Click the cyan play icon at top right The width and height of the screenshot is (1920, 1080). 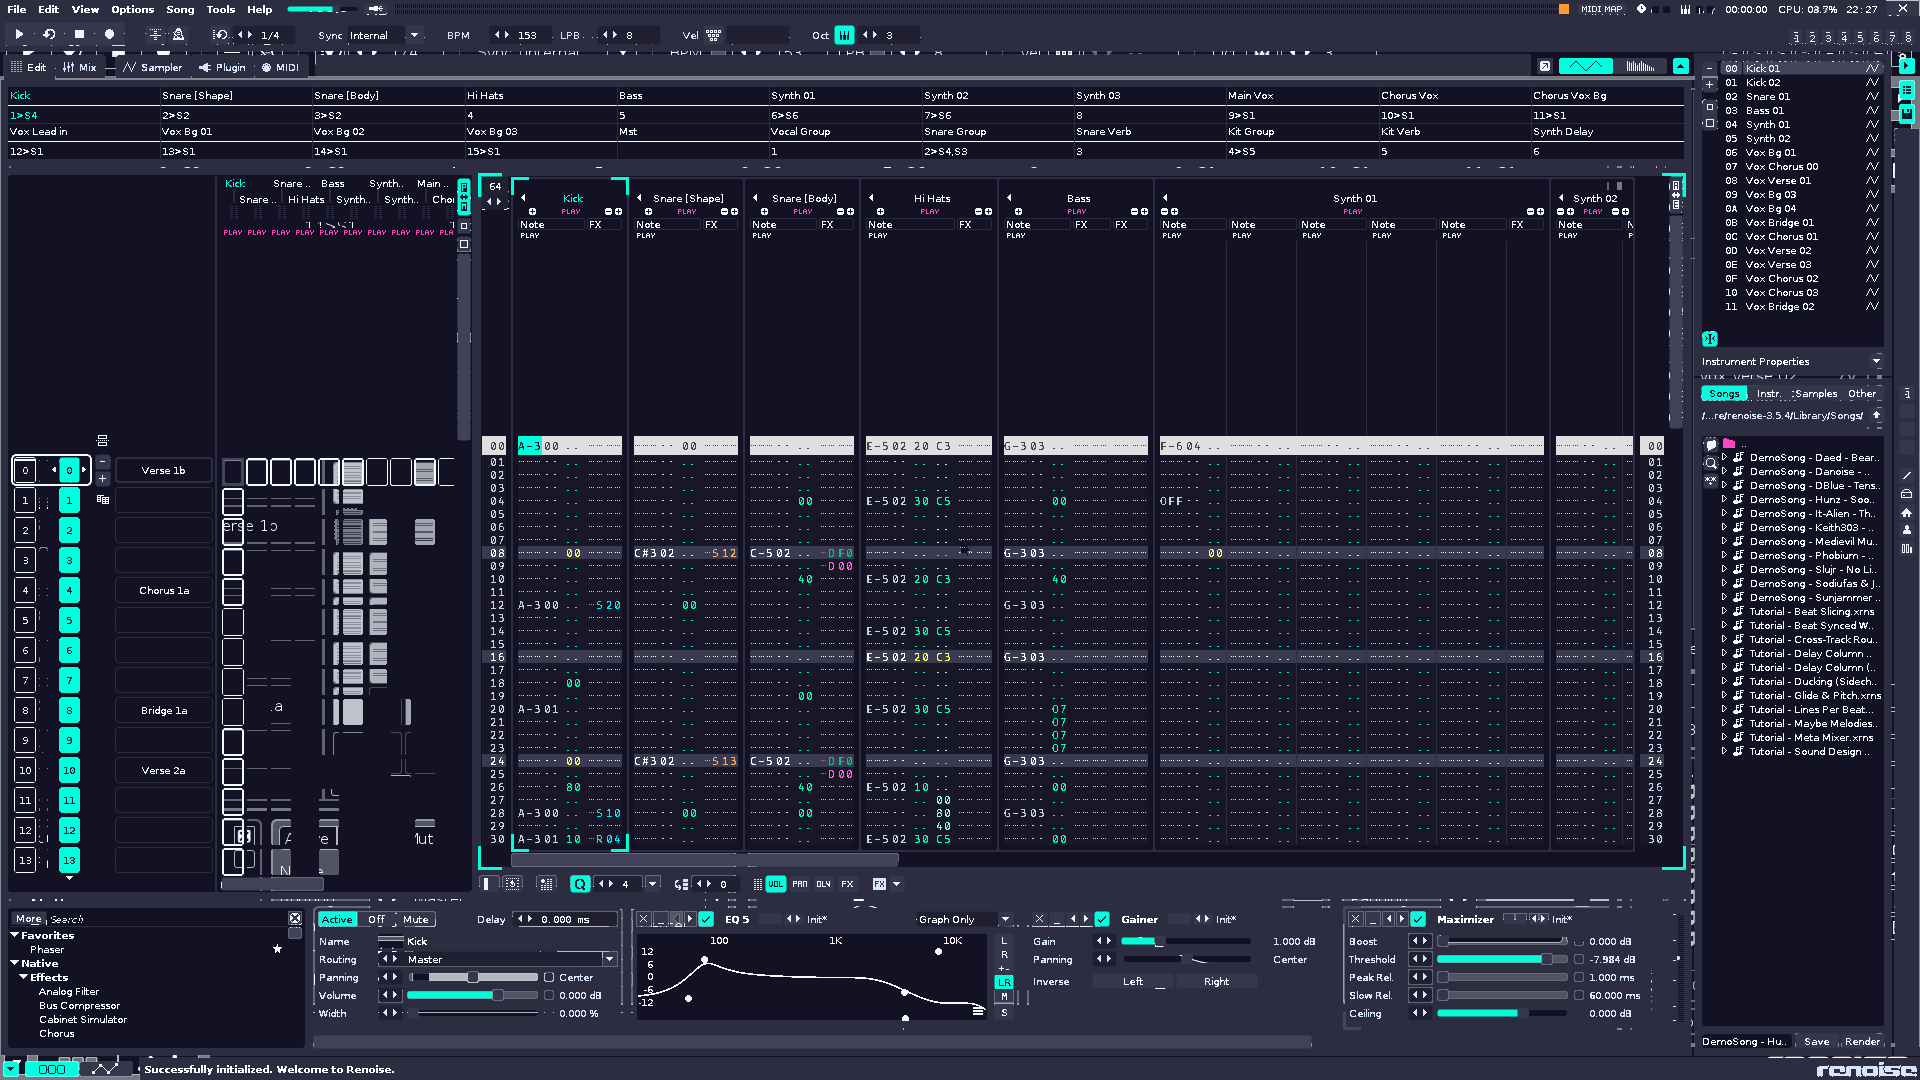(1907, 66)
